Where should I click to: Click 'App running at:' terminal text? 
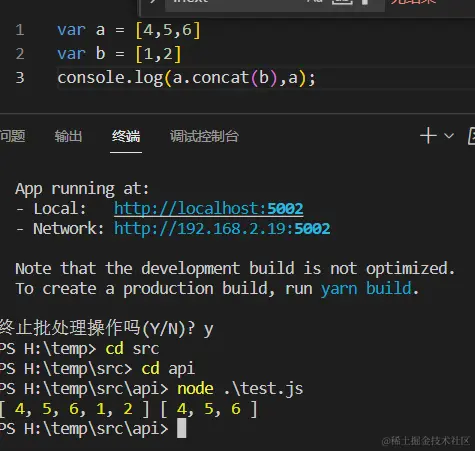(82, 189)
